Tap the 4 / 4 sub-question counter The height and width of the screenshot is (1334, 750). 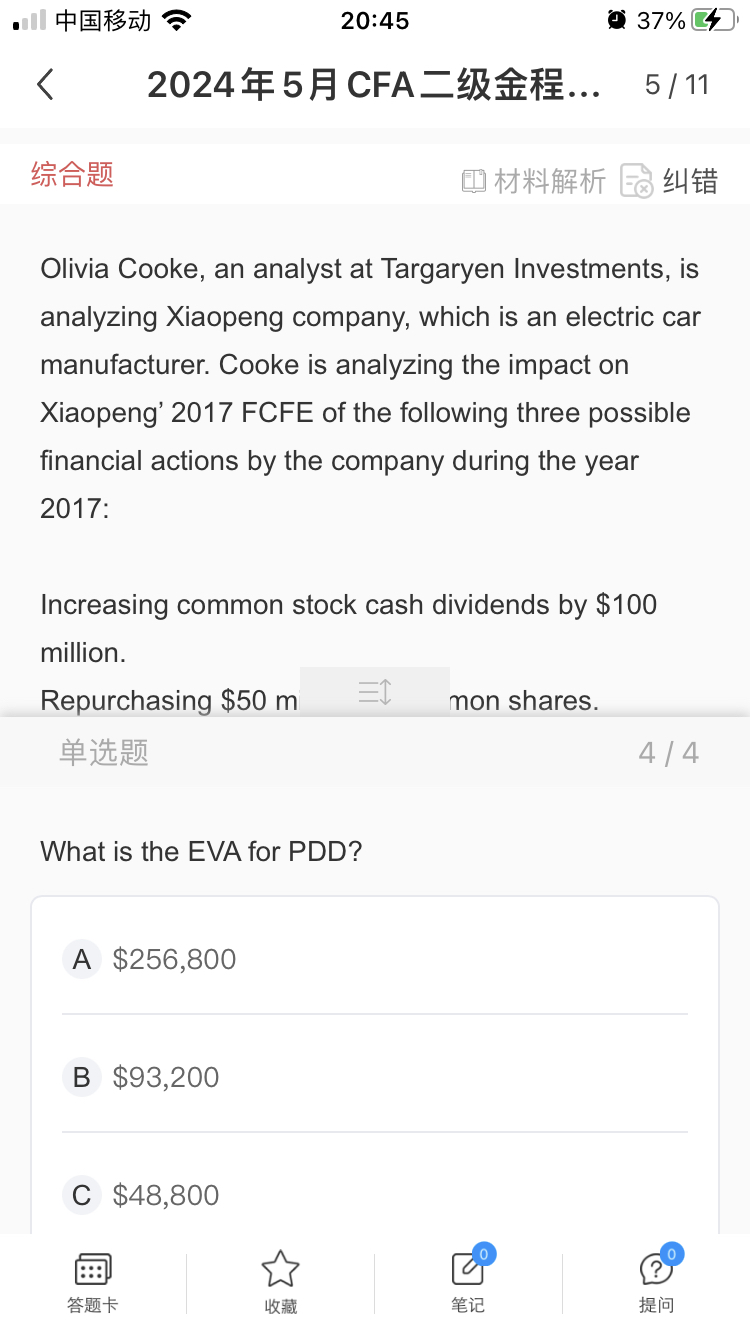[x=668, y=752]
